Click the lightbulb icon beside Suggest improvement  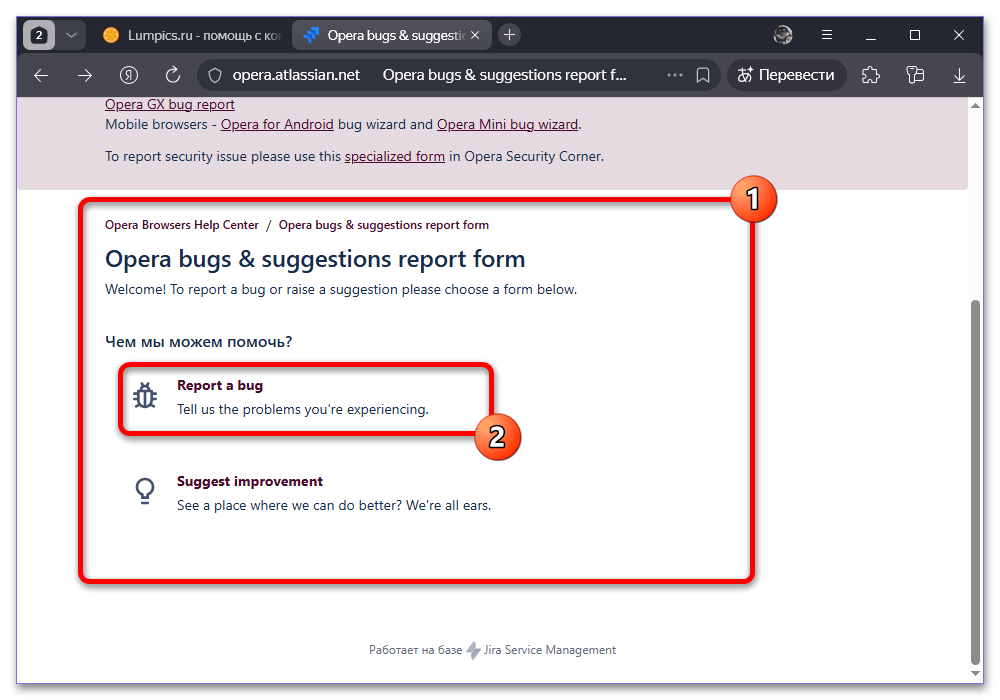(145, 492)
